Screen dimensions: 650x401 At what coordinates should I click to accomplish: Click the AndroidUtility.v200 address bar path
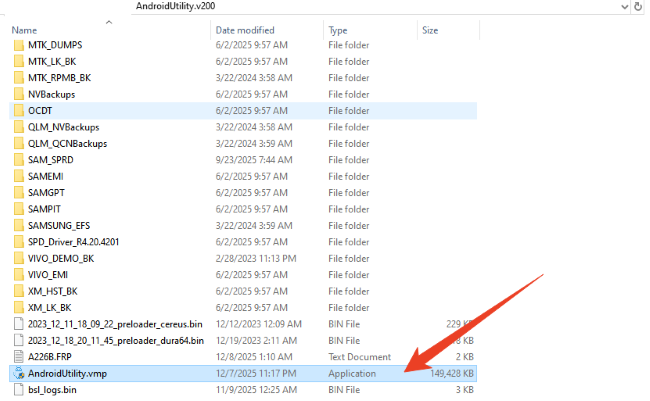(175, 6)
